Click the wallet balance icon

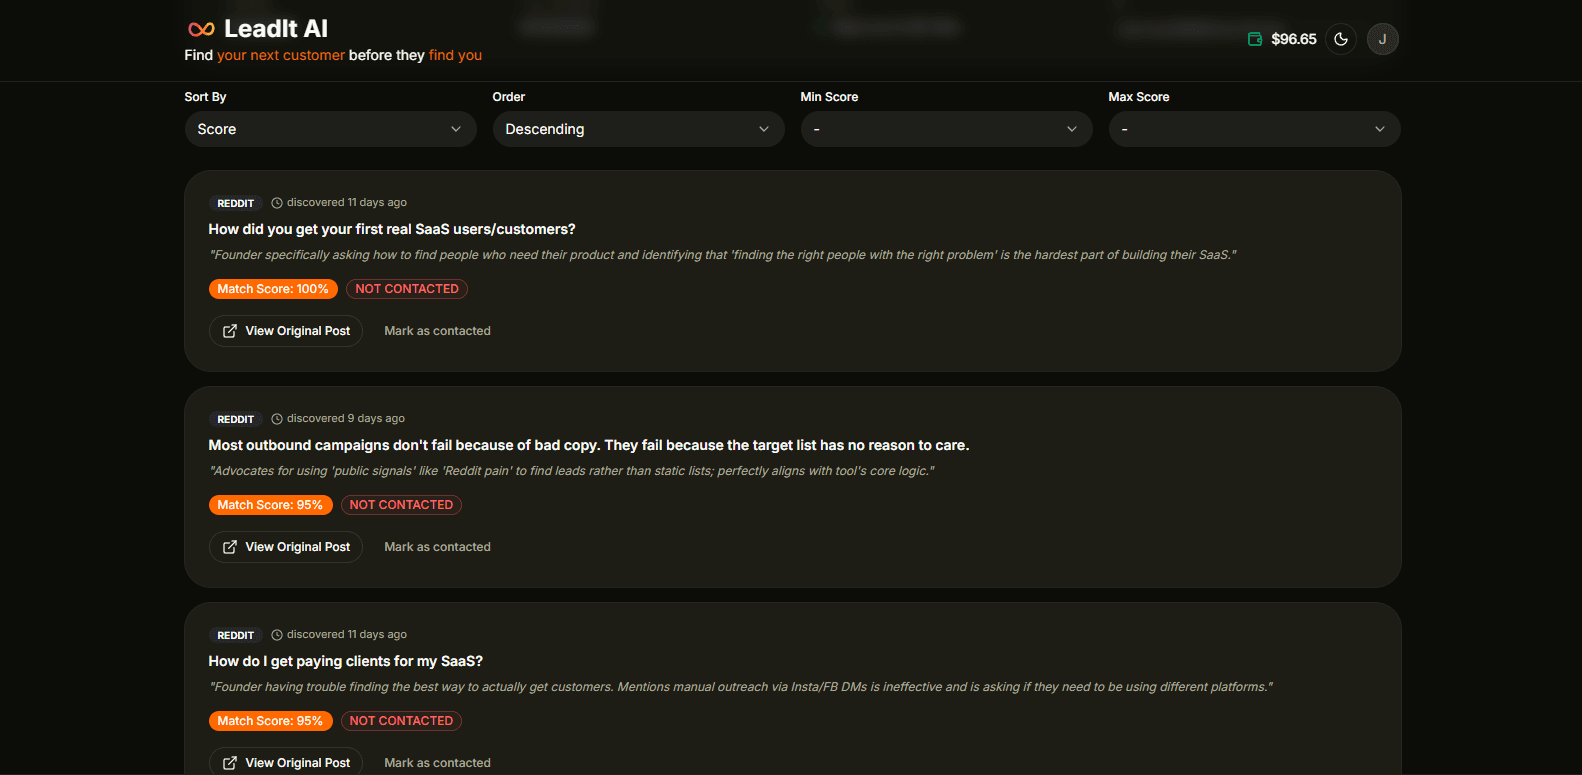[1255, 39]
